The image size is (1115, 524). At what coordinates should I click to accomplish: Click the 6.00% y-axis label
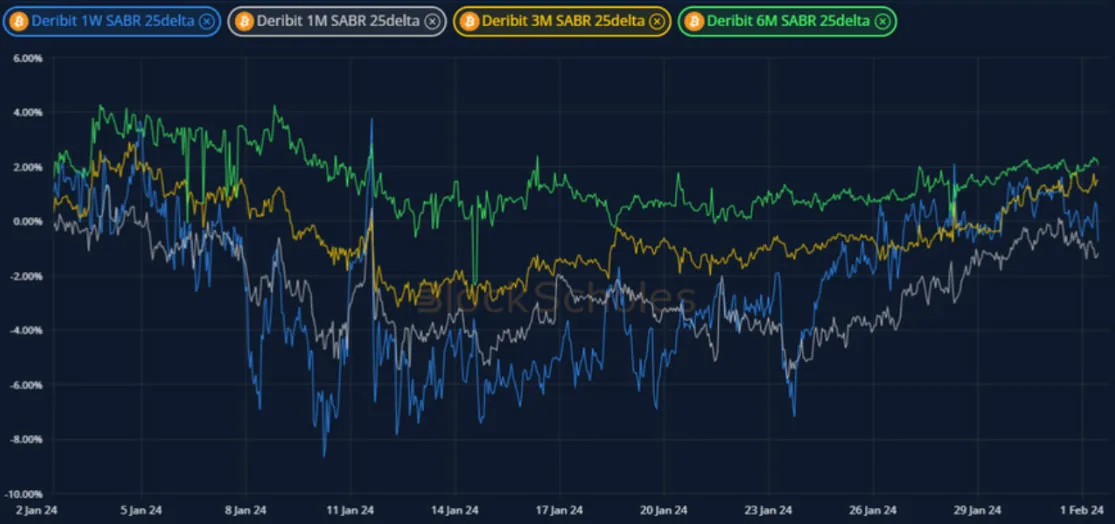(x=28, y=58)
